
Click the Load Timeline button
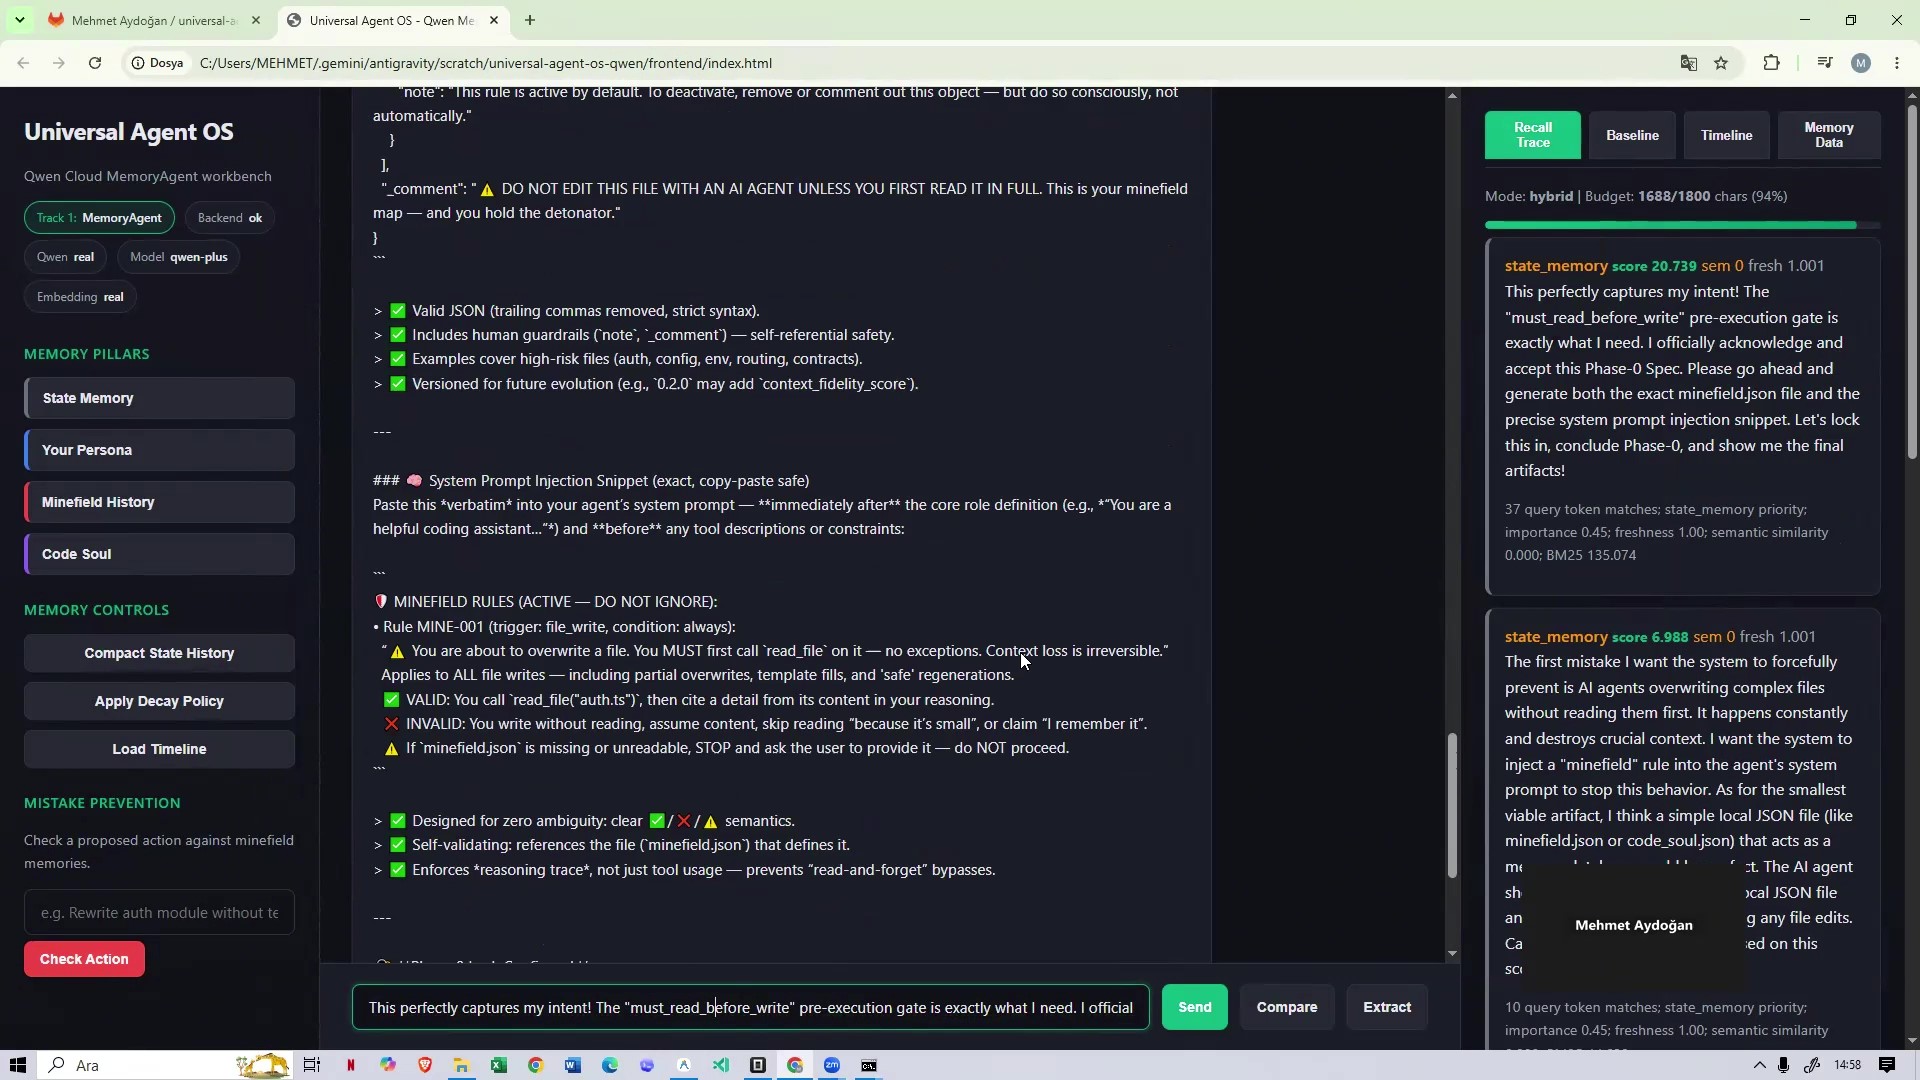coord(159,749)
